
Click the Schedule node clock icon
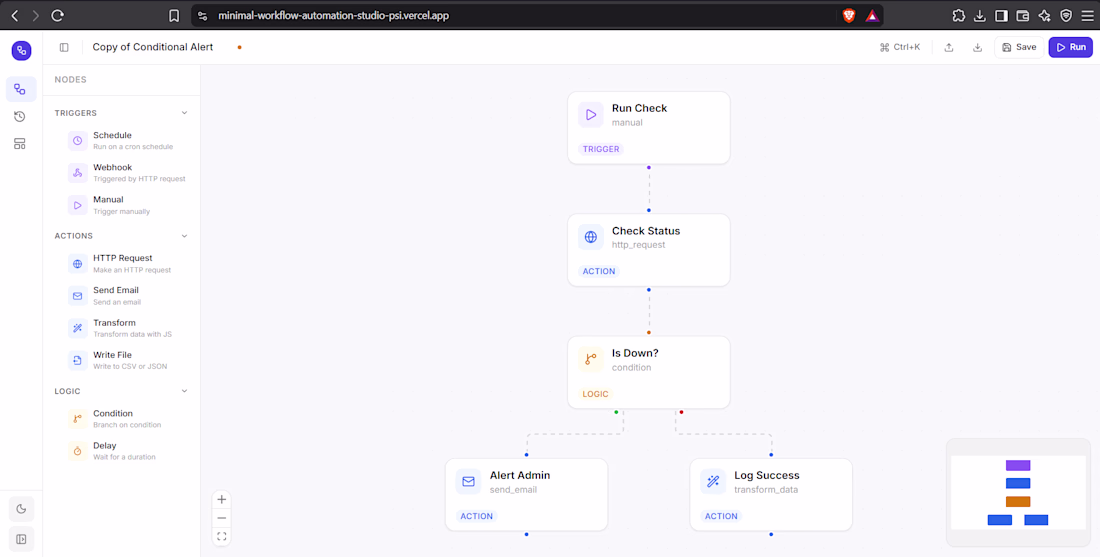pyautogui.click(x=78, y=140)
